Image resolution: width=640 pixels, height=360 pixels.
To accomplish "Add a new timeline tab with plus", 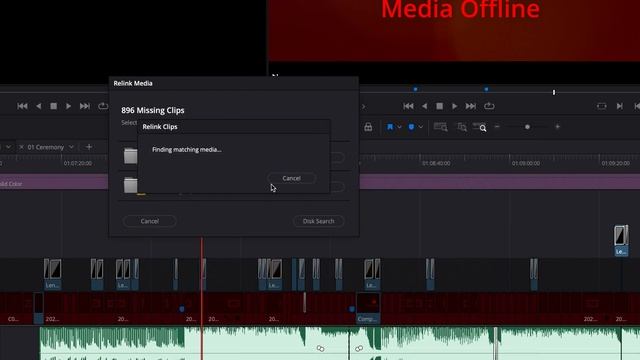I will tap(89, 147).
